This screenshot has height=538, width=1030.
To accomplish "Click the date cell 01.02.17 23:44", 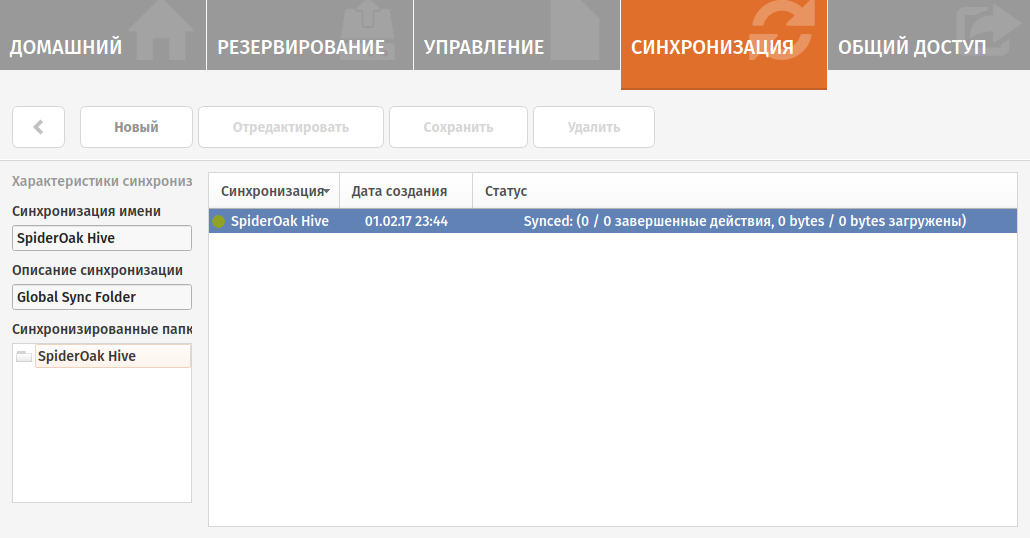I will pos(407,221).
